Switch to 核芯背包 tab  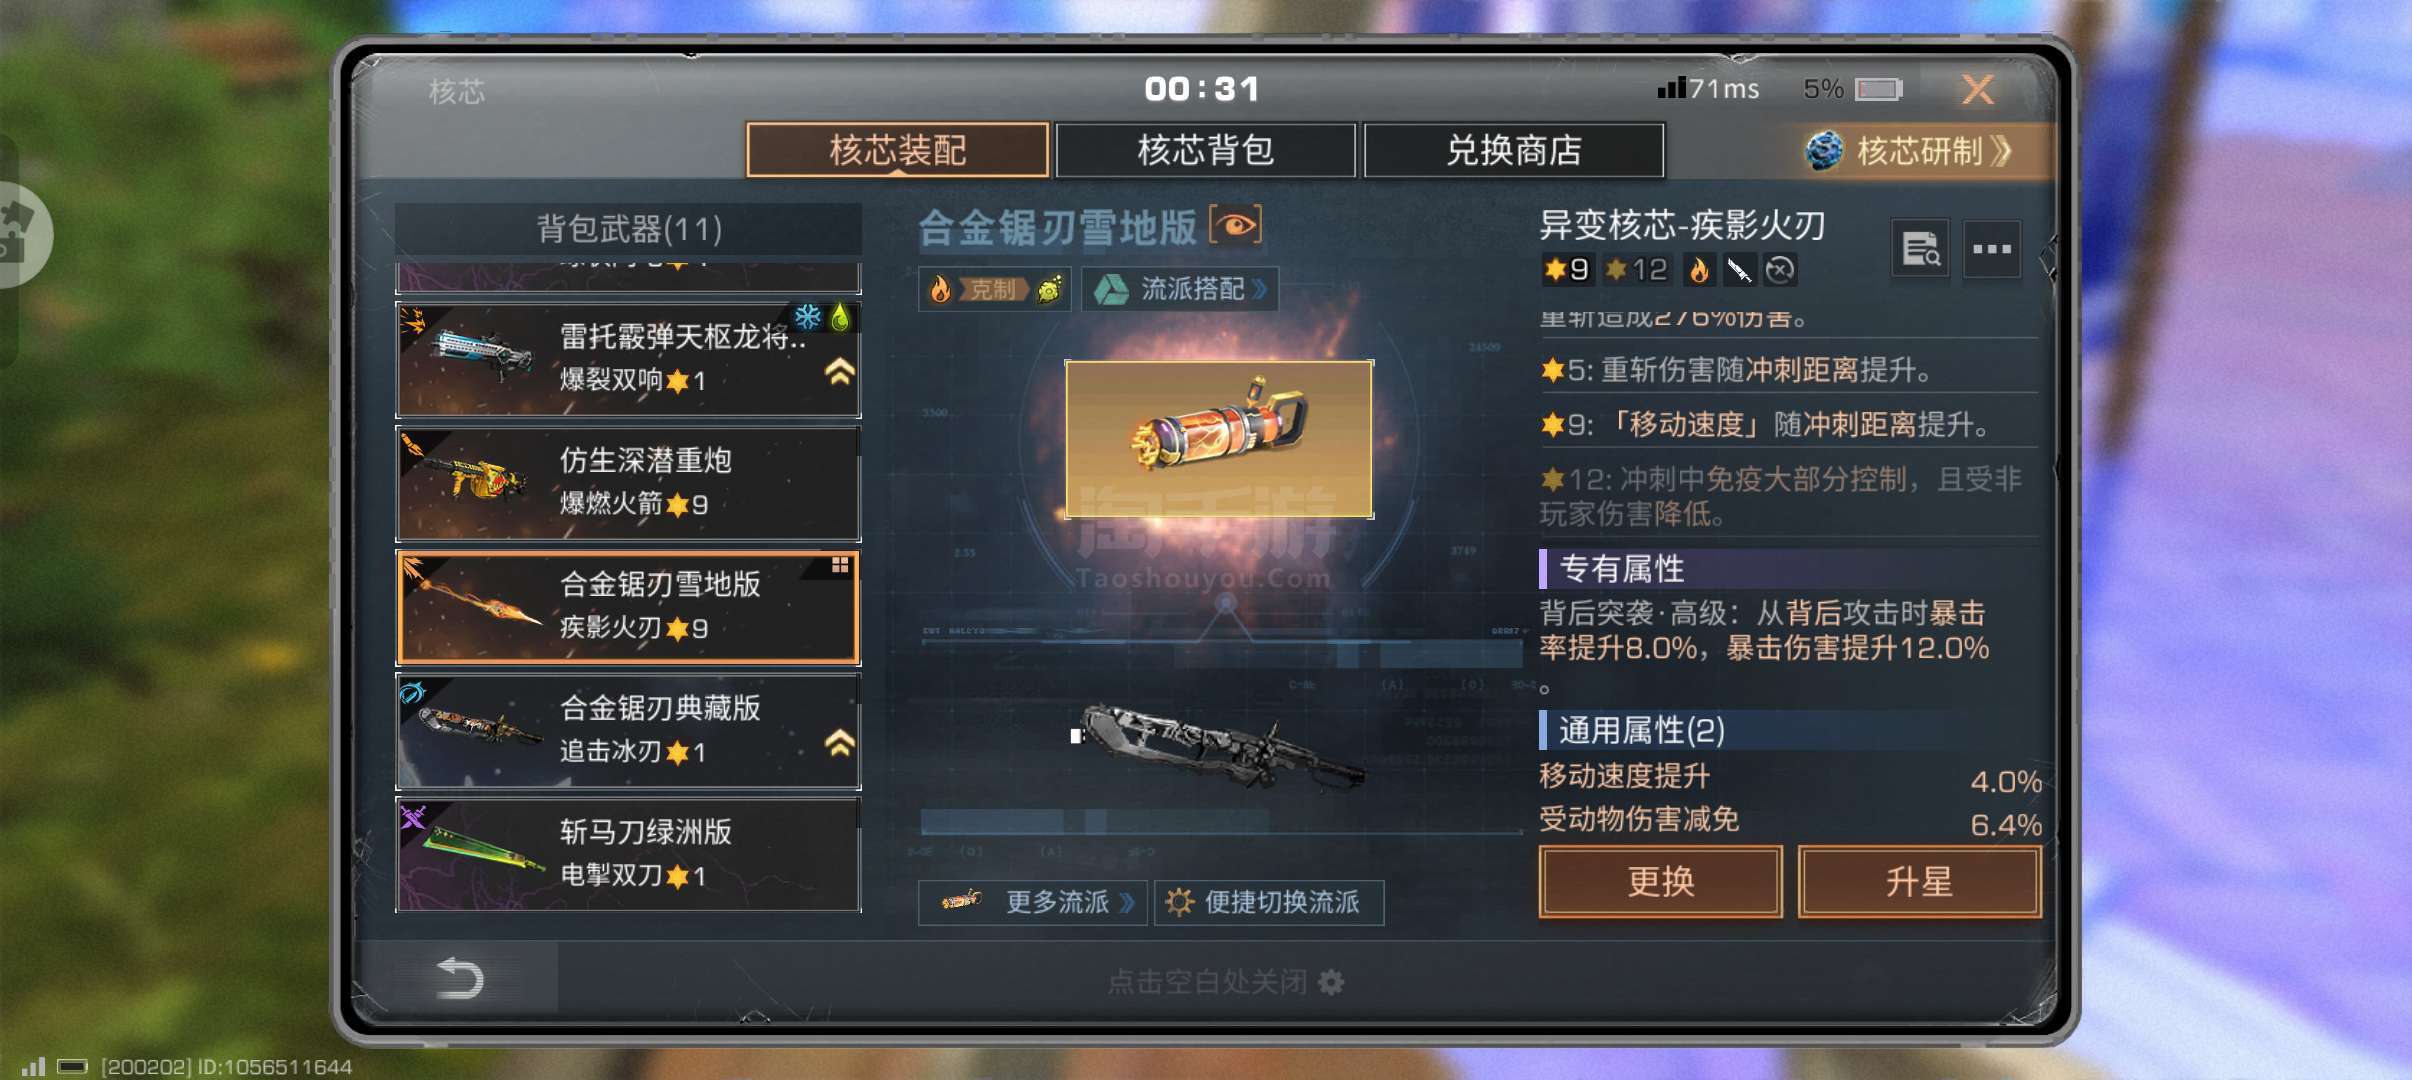pyautogui.click(x=1205, y=150)
